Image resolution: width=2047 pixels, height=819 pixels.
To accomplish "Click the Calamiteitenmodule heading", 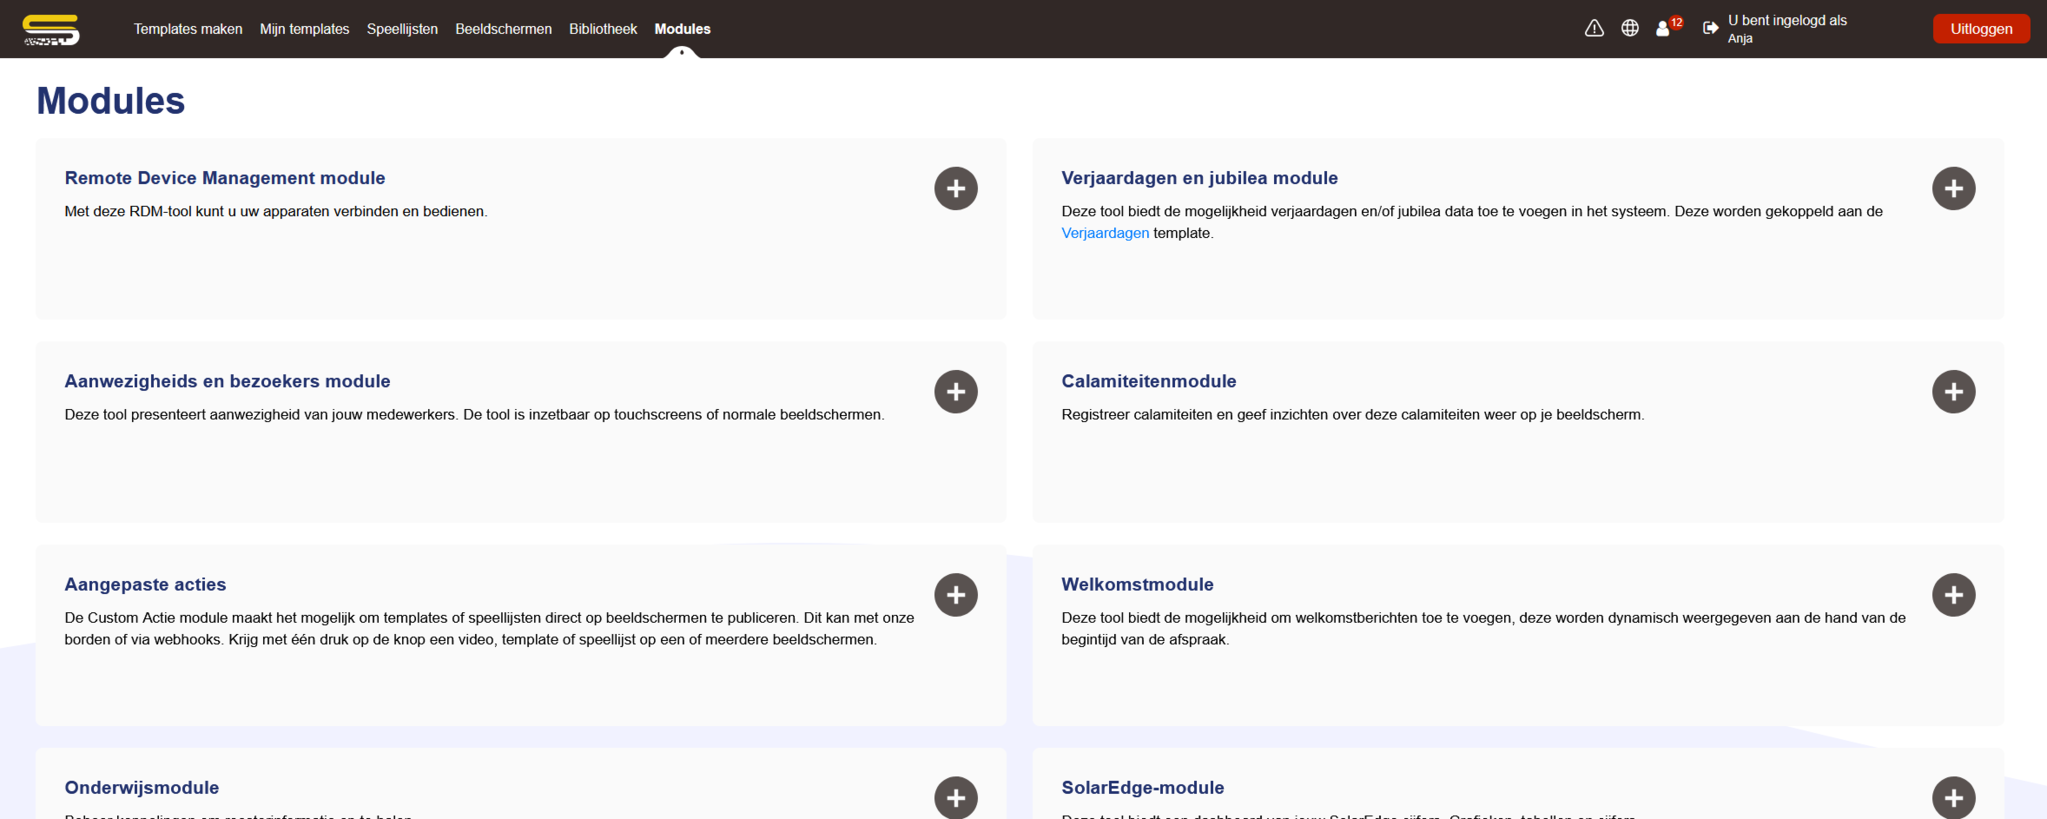I will point(1148,381).
